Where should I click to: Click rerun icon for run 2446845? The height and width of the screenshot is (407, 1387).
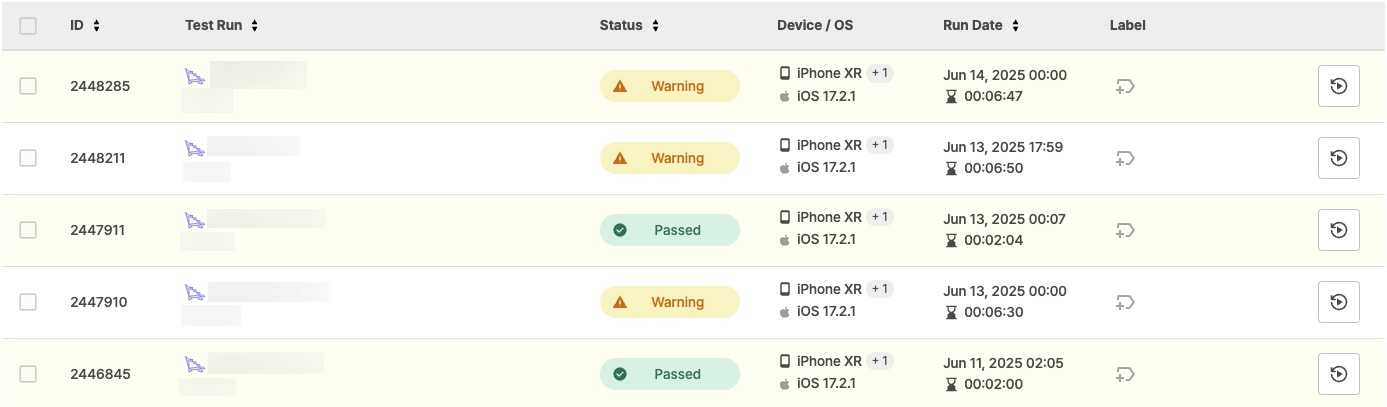(x=1338, y=374)
